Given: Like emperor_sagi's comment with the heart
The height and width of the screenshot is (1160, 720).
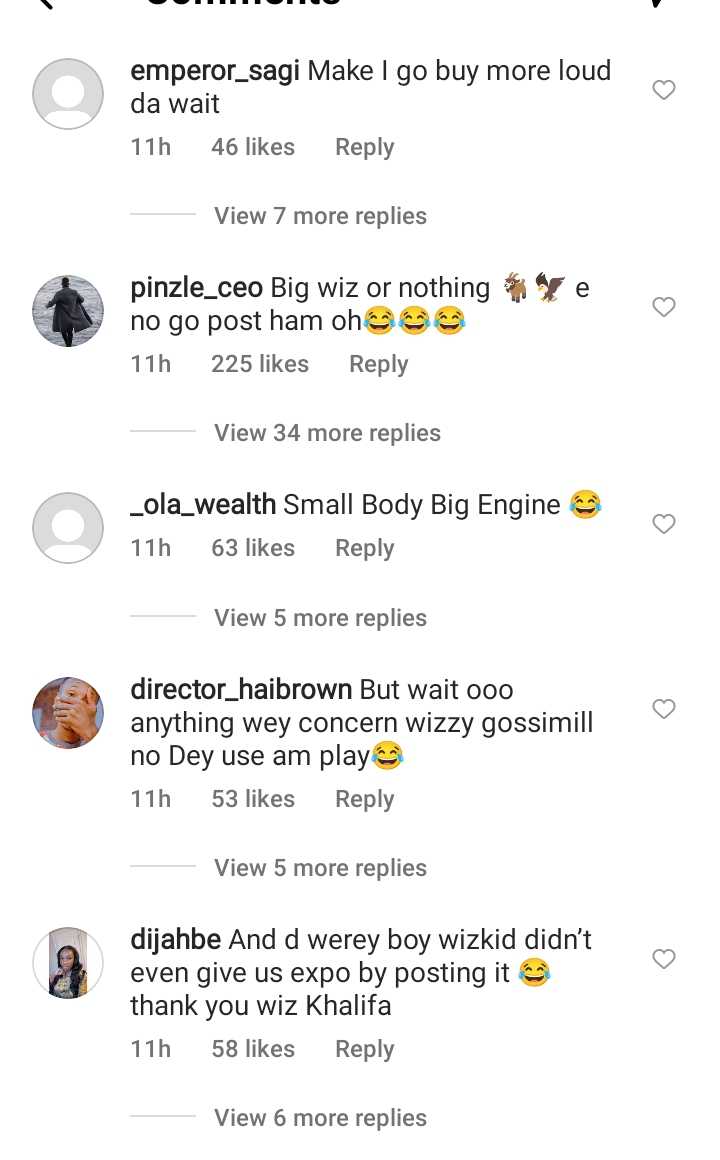Looking at the screenshot, I should click(x=664, y=90).
